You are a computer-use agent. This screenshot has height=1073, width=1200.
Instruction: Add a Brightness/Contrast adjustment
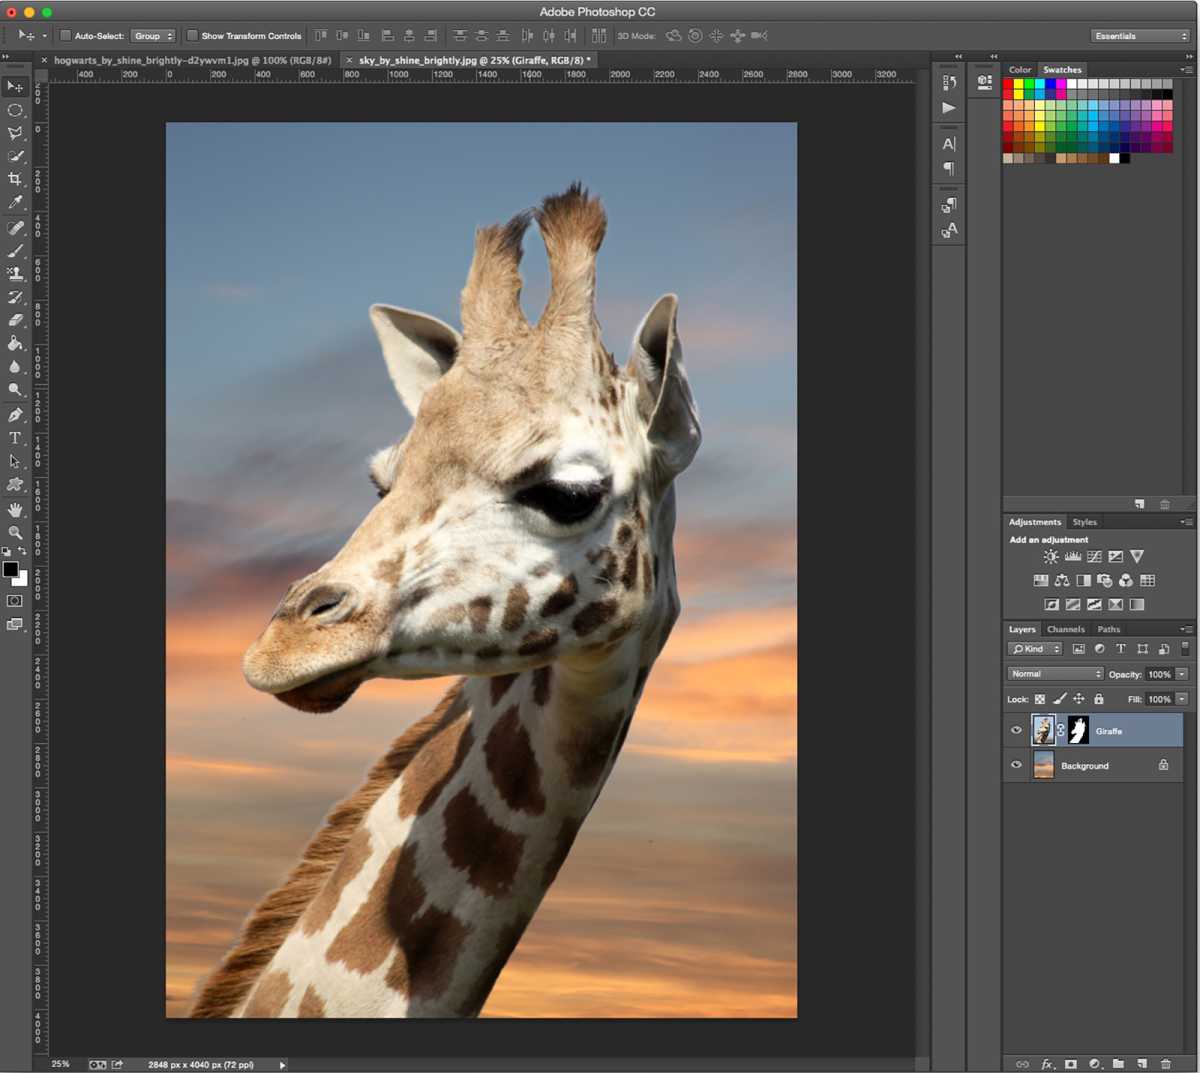click(1051, 557)
